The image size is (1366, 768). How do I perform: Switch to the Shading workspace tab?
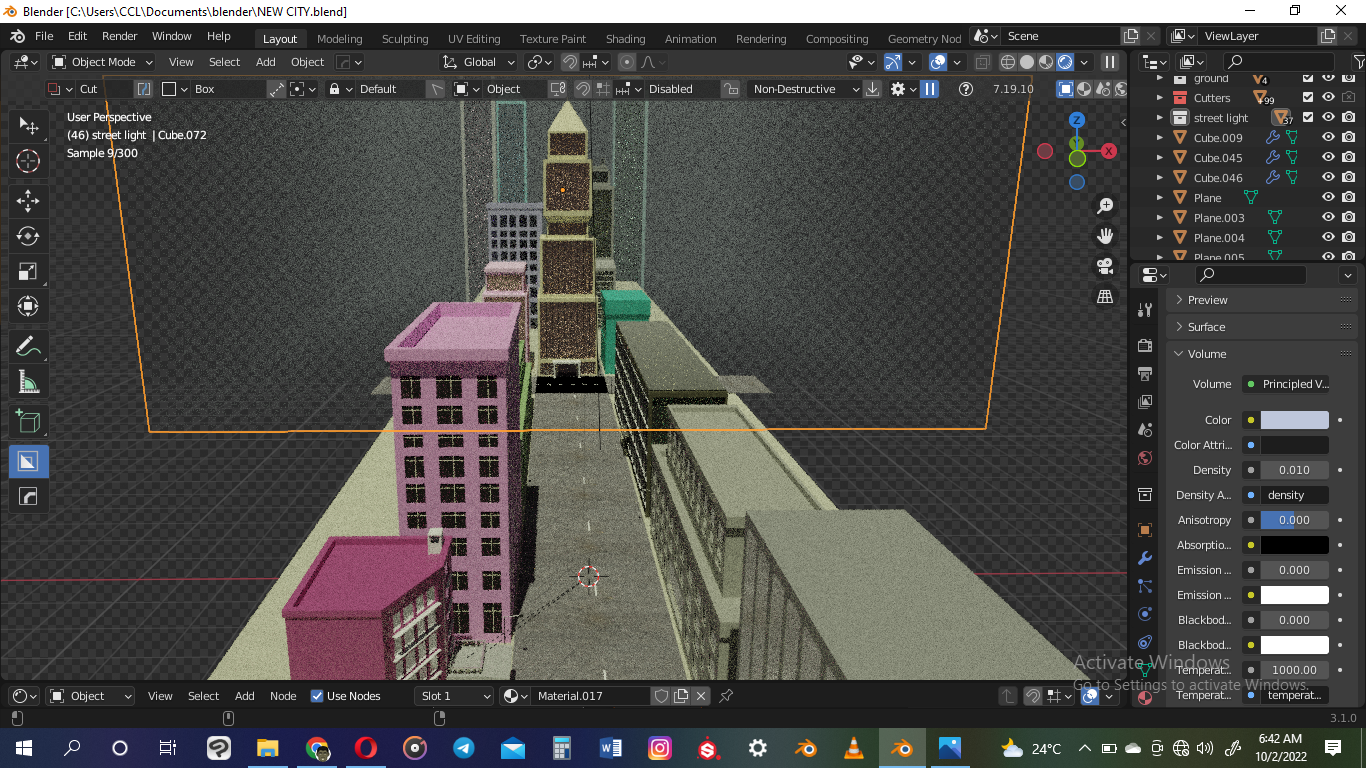tap(626, 39)
